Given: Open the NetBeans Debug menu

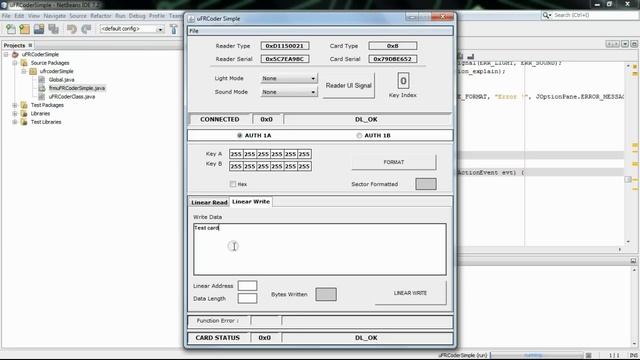Looking at the screenshot, I should [137, 16].
